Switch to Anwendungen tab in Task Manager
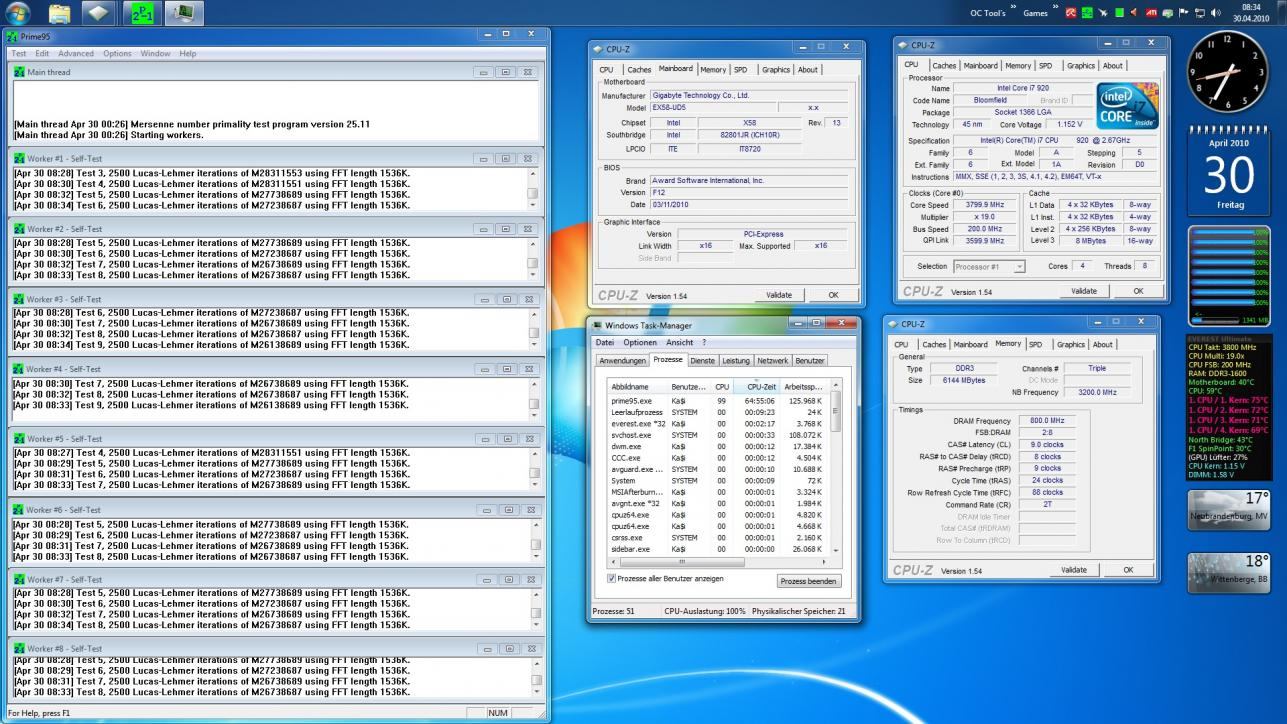This screenshot has height=724, width=1287. tap(622, 360)
